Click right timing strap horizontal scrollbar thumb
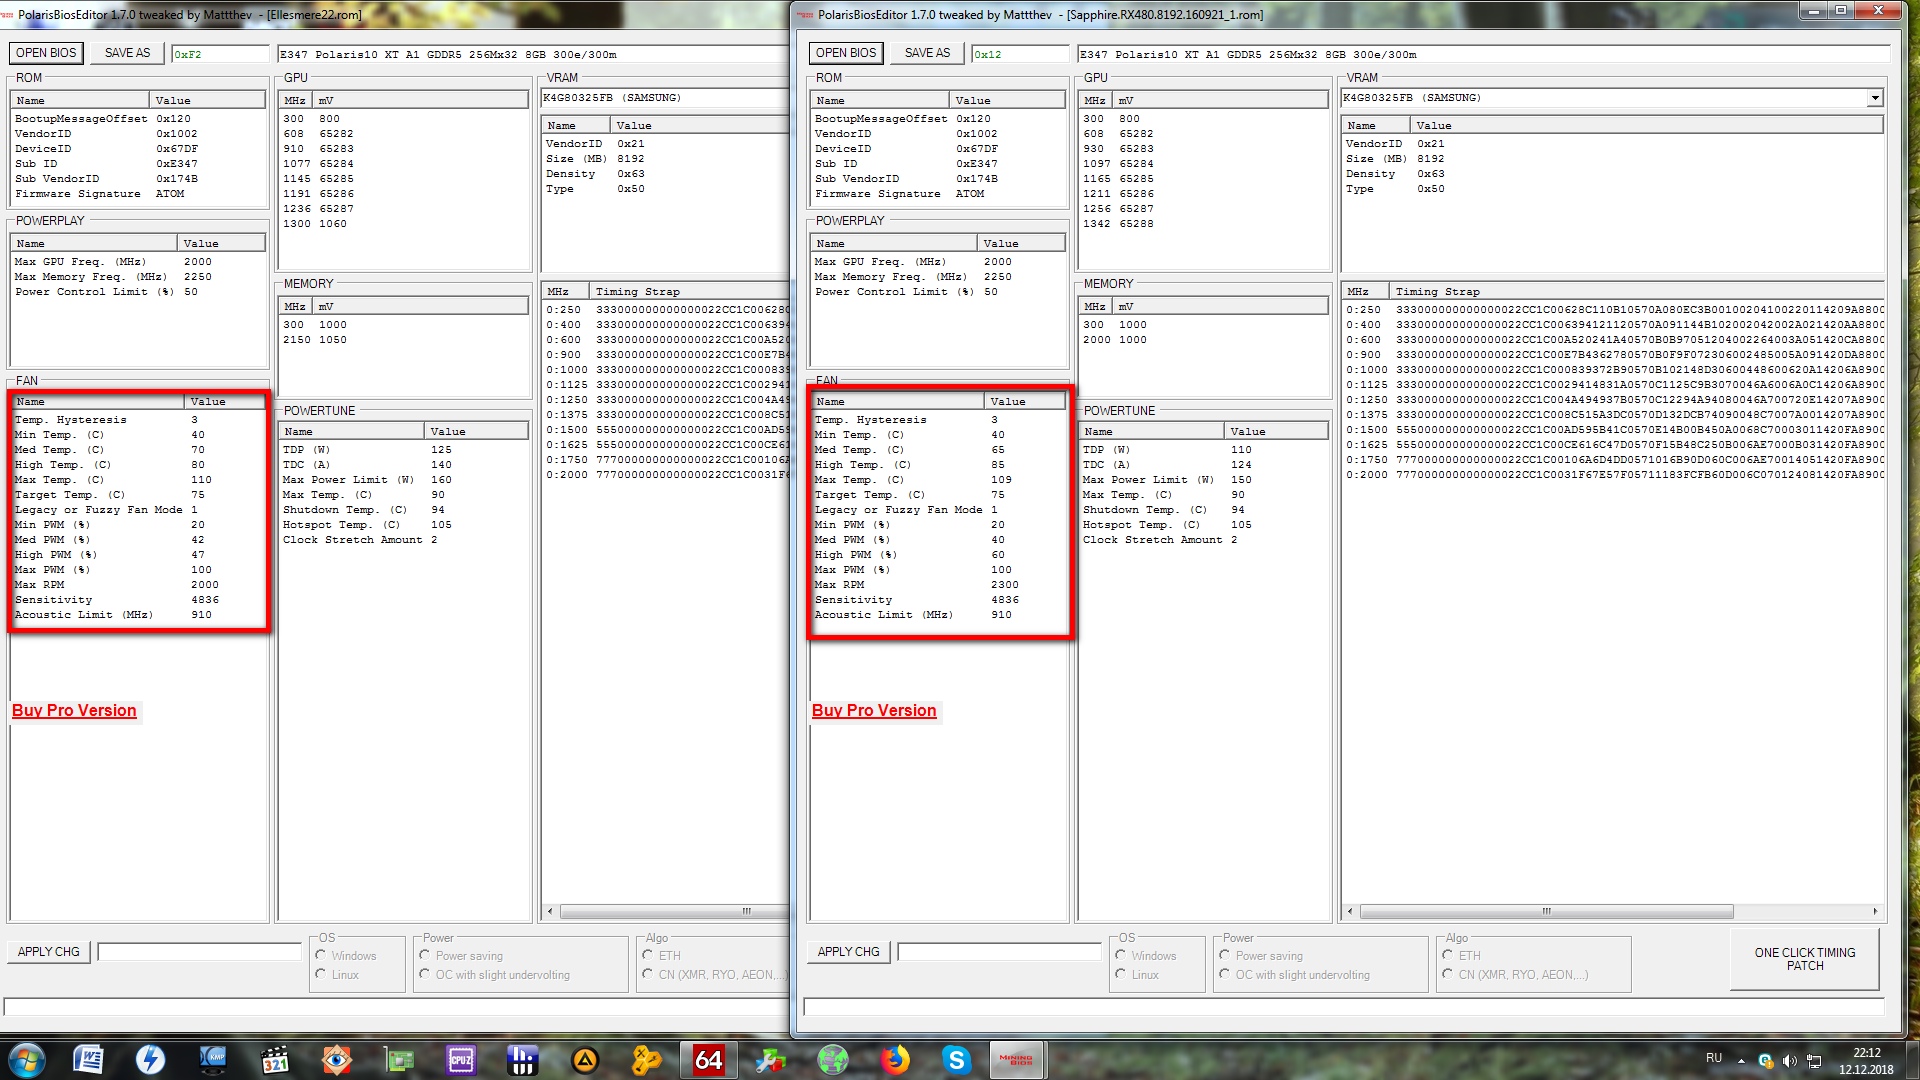This screenshot has width=1920, height=1080. (1546, 911)
